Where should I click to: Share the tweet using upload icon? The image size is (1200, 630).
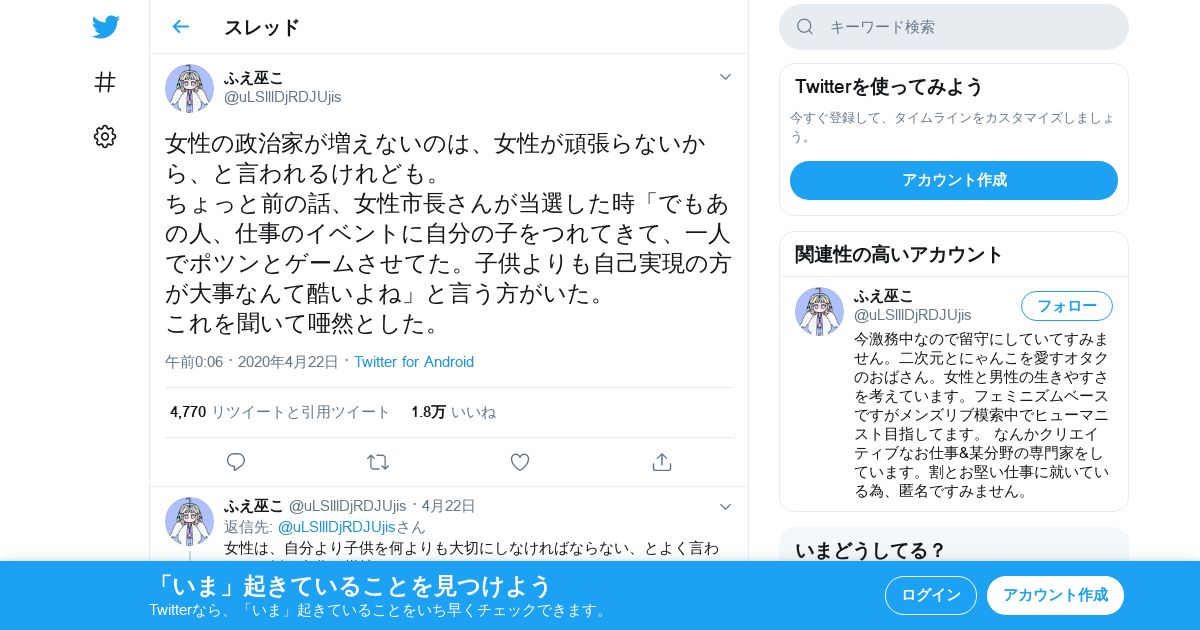click(x=661, y=462)
